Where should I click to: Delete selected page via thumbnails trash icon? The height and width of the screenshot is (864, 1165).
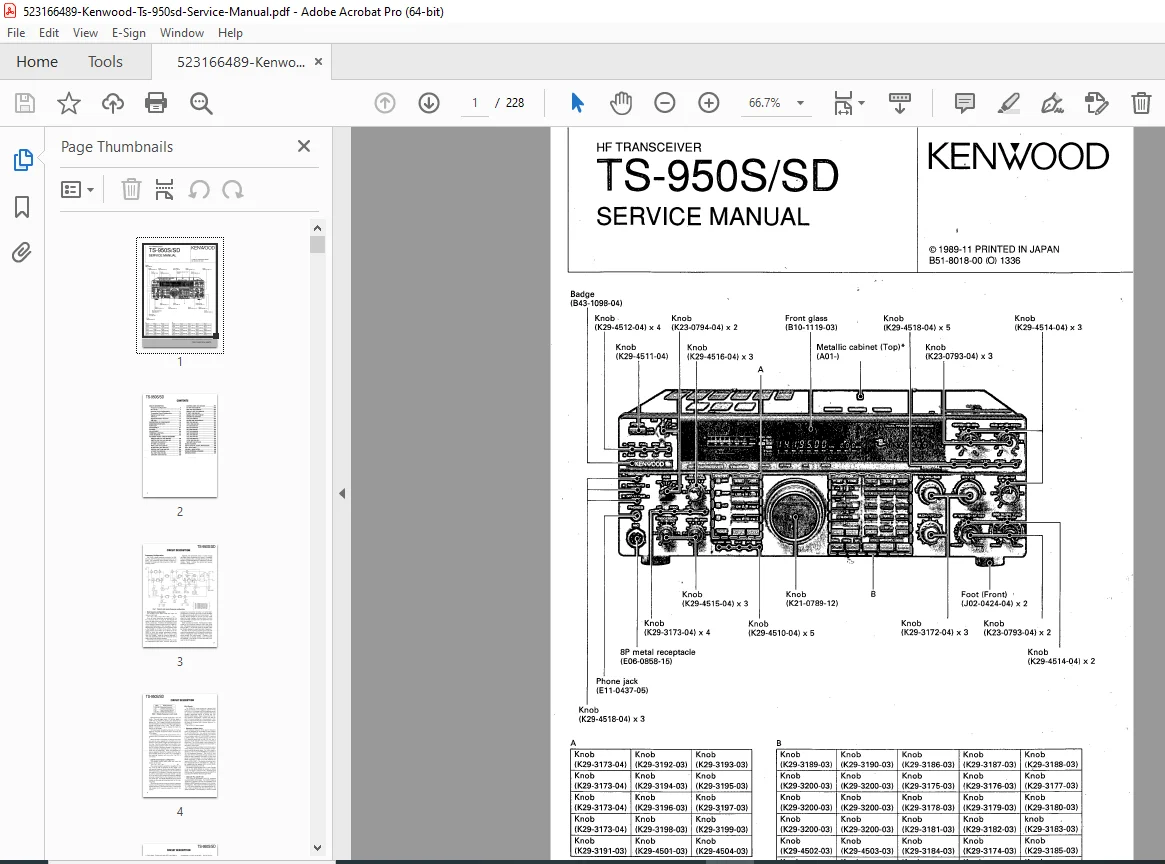[131, 189]
